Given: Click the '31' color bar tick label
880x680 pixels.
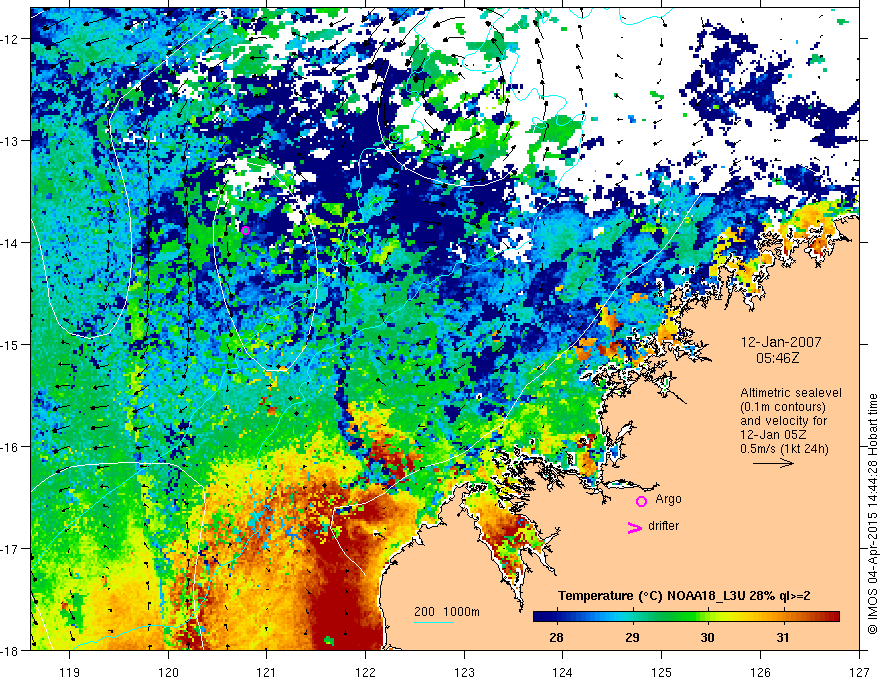Looking at the screenshot, I should pos(783,637).
